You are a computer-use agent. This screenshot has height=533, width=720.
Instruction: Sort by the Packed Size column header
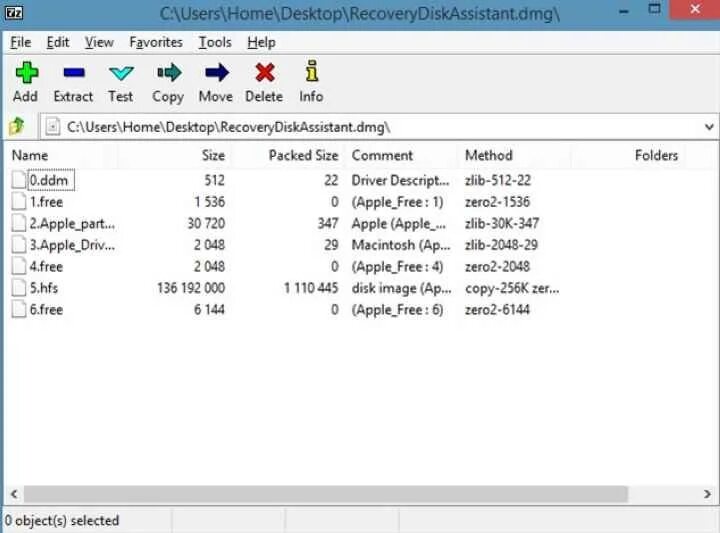pyautogui.click(x=304, y=155)
